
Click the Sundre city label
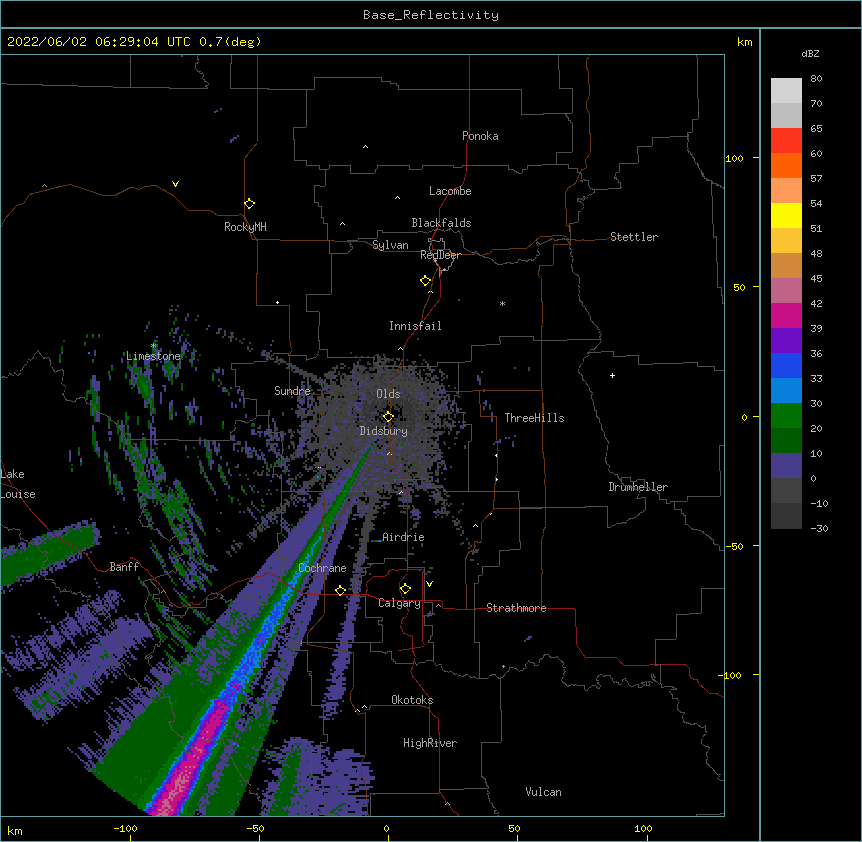292,391
